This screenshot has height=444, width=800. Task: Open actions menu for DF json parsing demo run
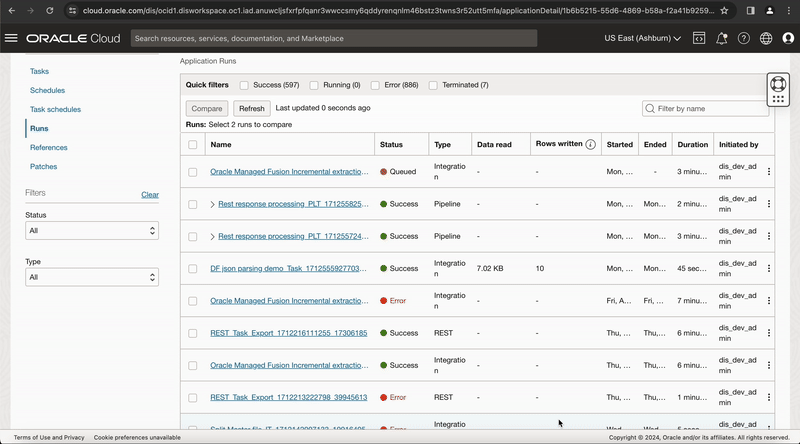(769, 268)
